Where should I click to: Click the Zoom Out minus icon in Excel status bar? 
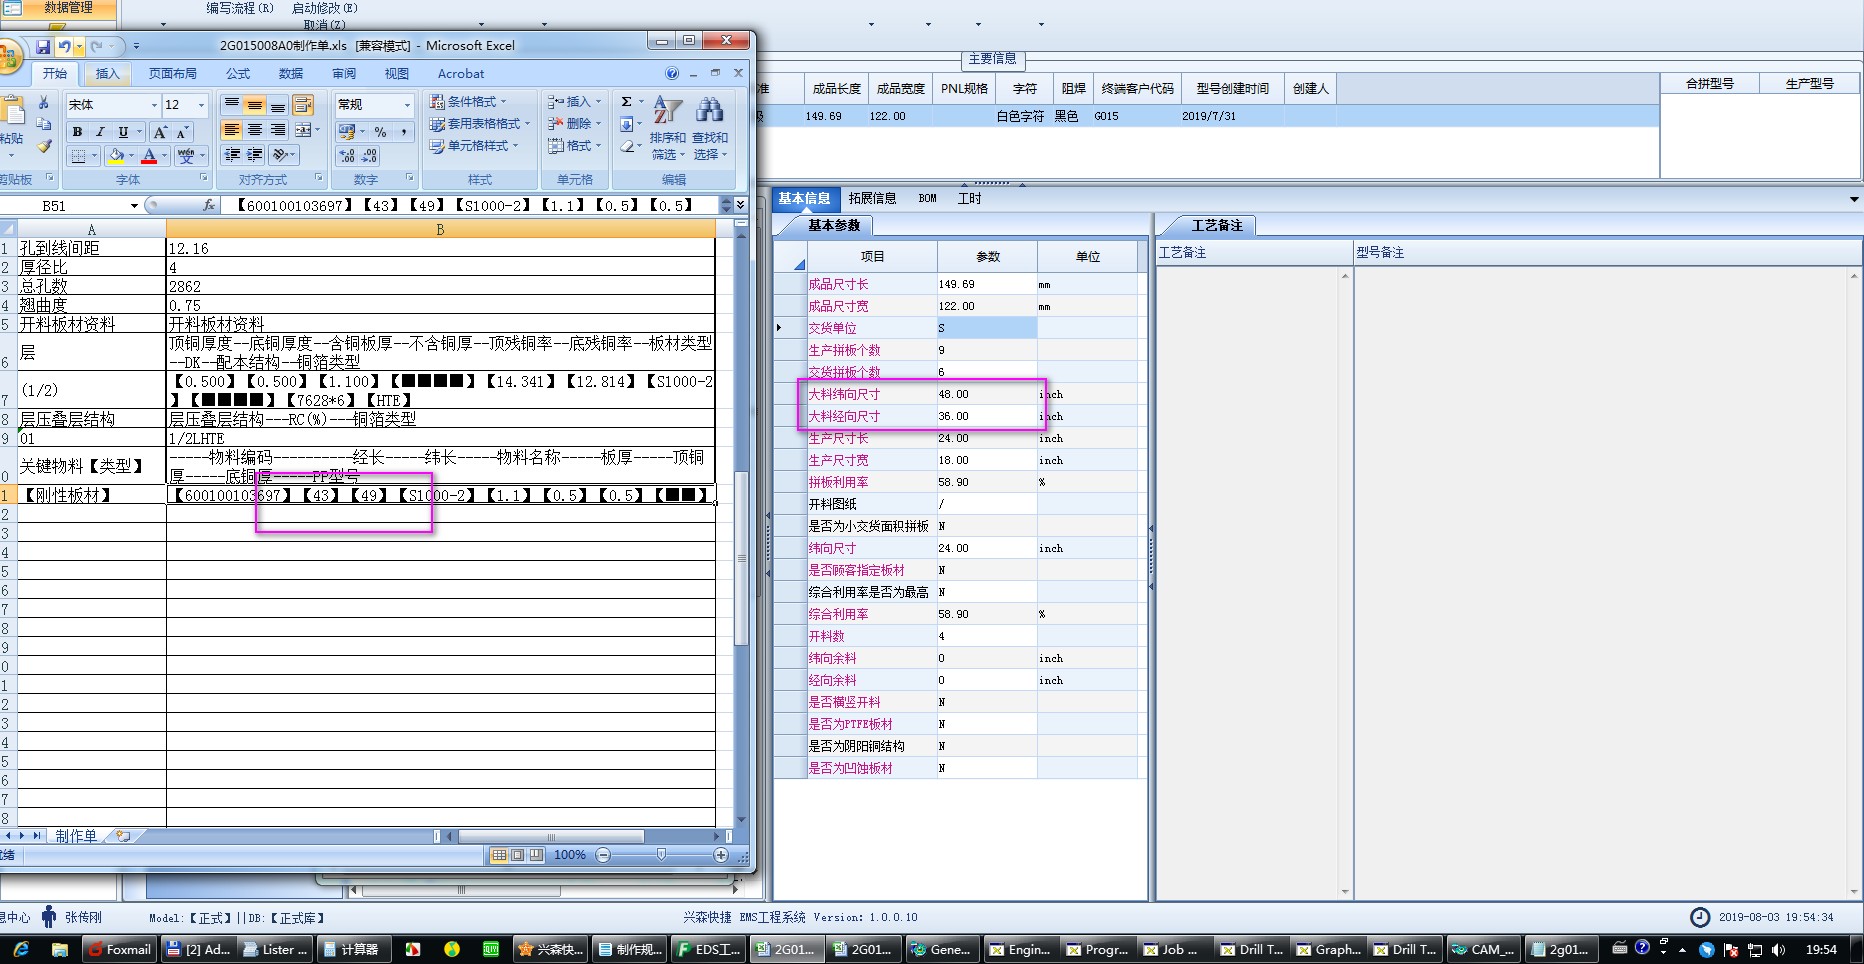[x=603, y=855]
